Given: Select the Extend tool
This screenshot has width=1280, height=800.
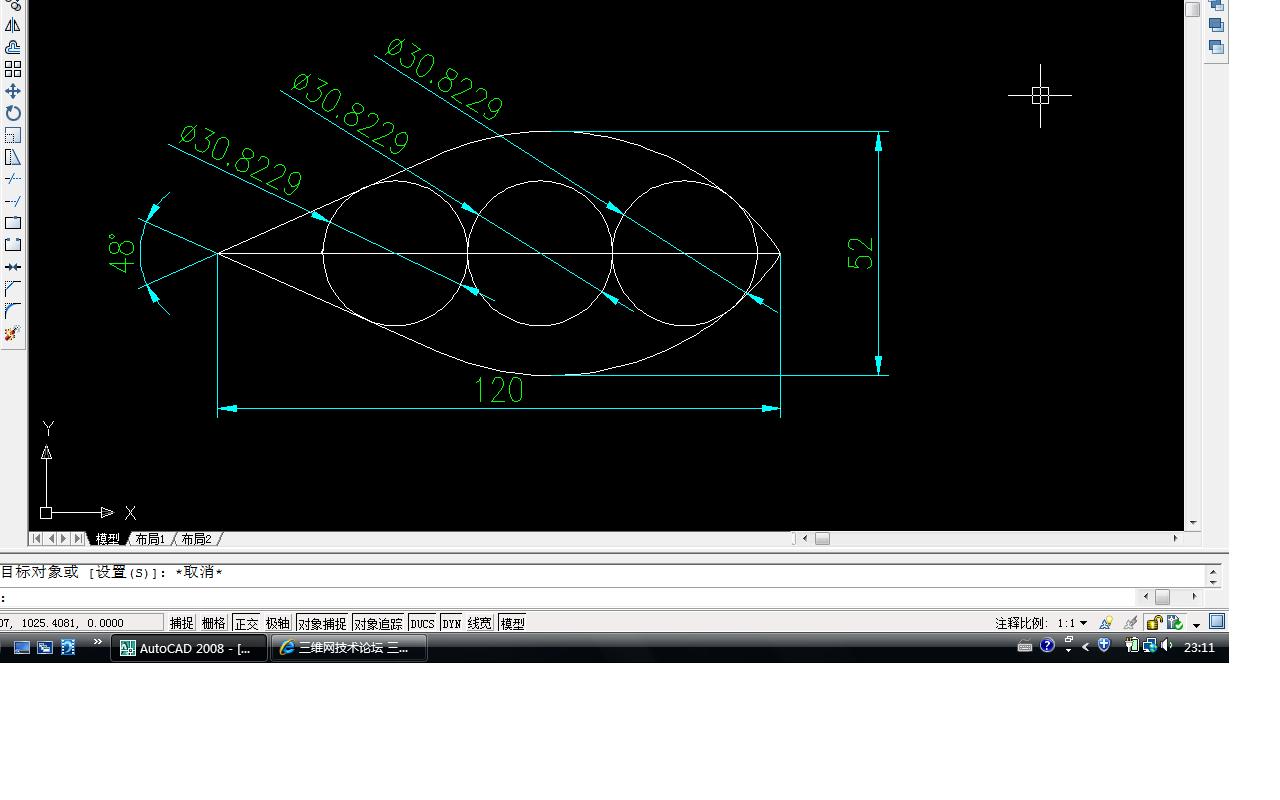Looking at the screenshot, I should click(13, 201).
